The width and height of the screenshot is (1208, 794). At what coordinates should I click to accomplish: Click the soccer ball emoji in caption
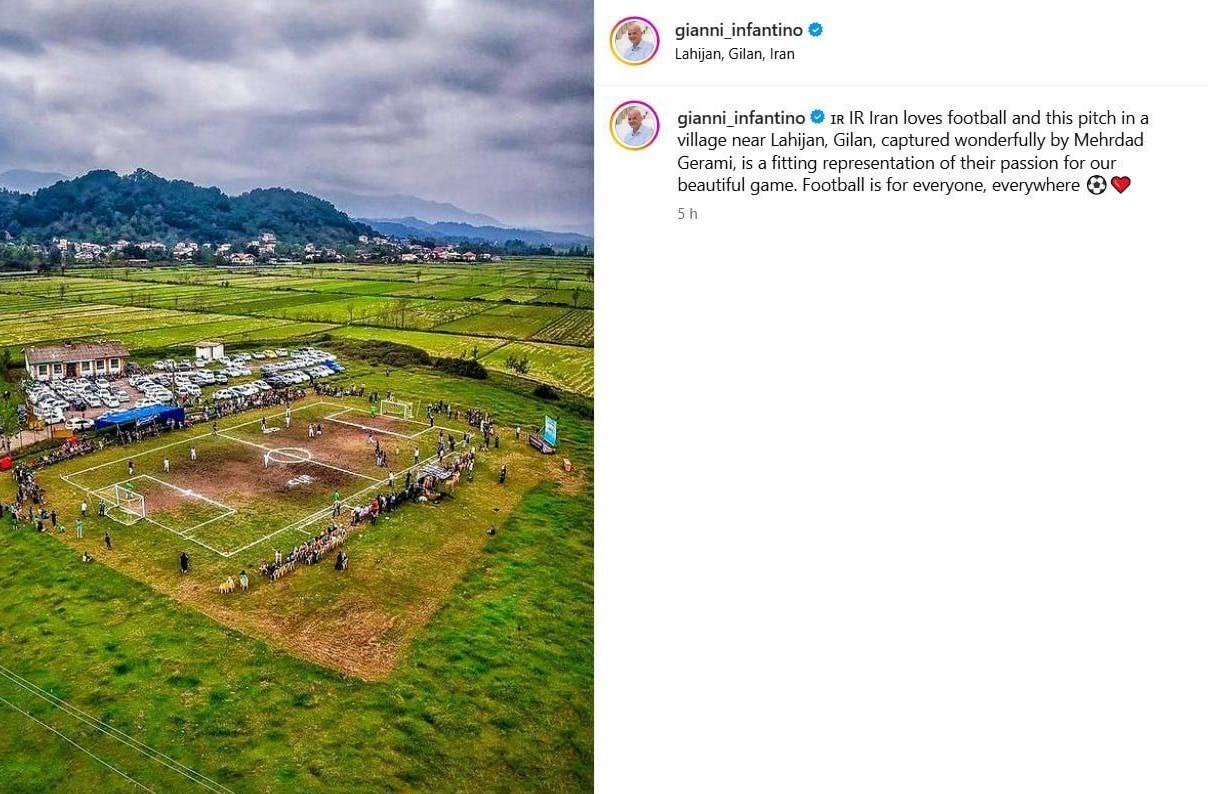[1096, 185]
